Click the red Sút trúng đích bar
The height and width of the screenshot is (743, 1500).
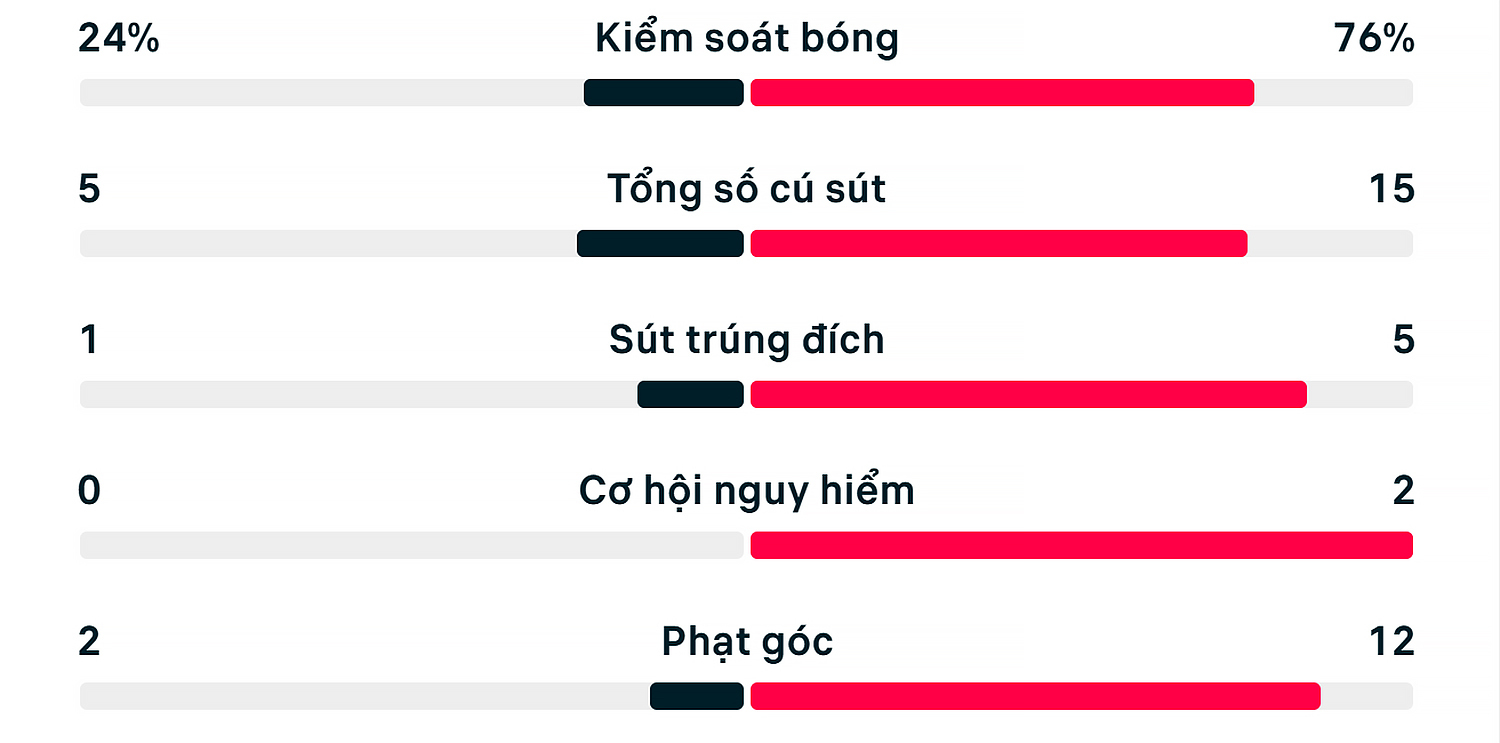1028,394
